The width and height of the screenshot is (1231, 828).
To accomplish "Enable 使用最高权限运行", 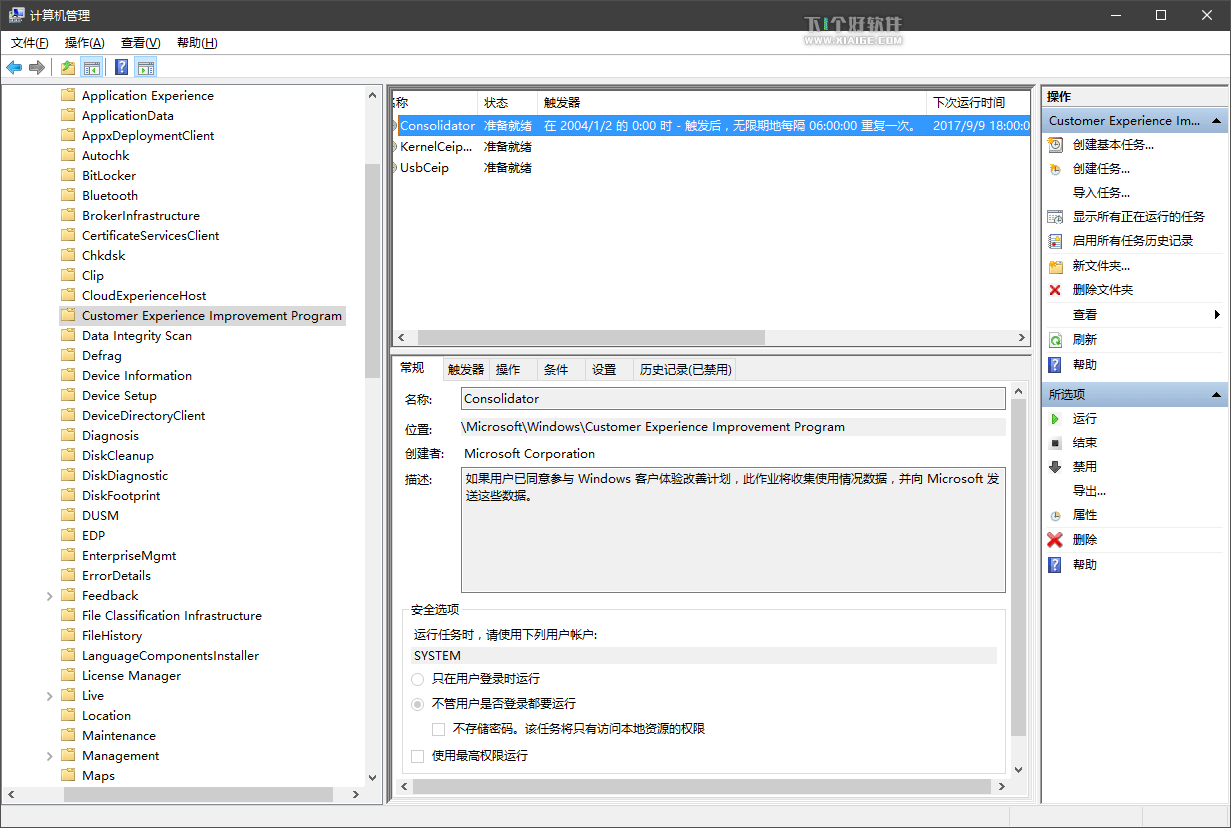I will [x=417, y=756].
